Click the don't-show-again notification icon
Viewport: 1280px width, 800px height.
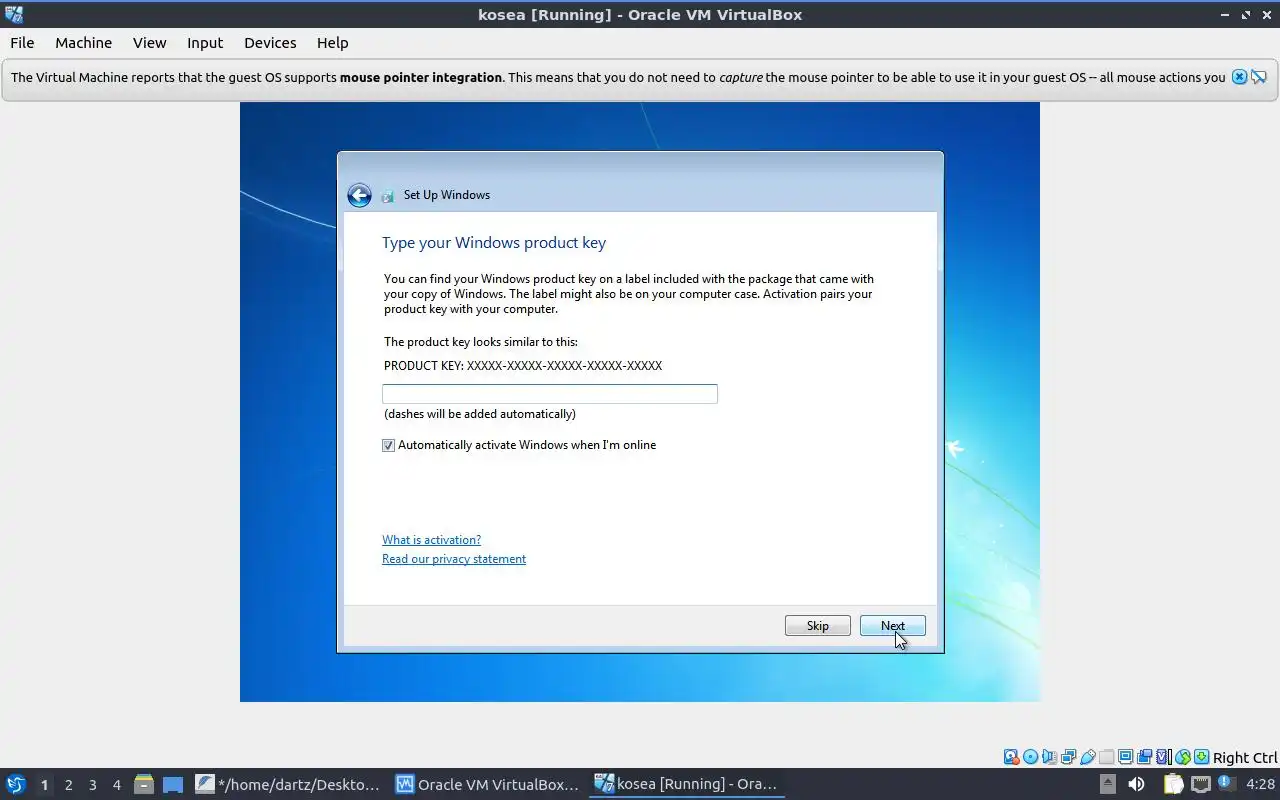(1259, 77)
